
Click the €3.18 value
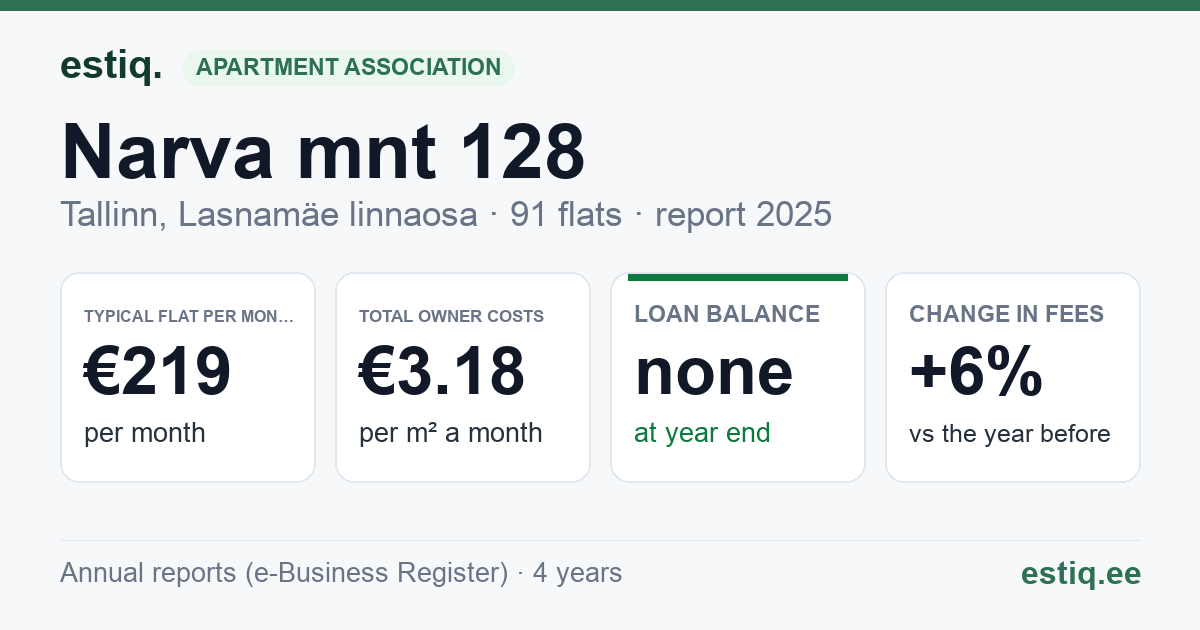(x=442, y=371)
